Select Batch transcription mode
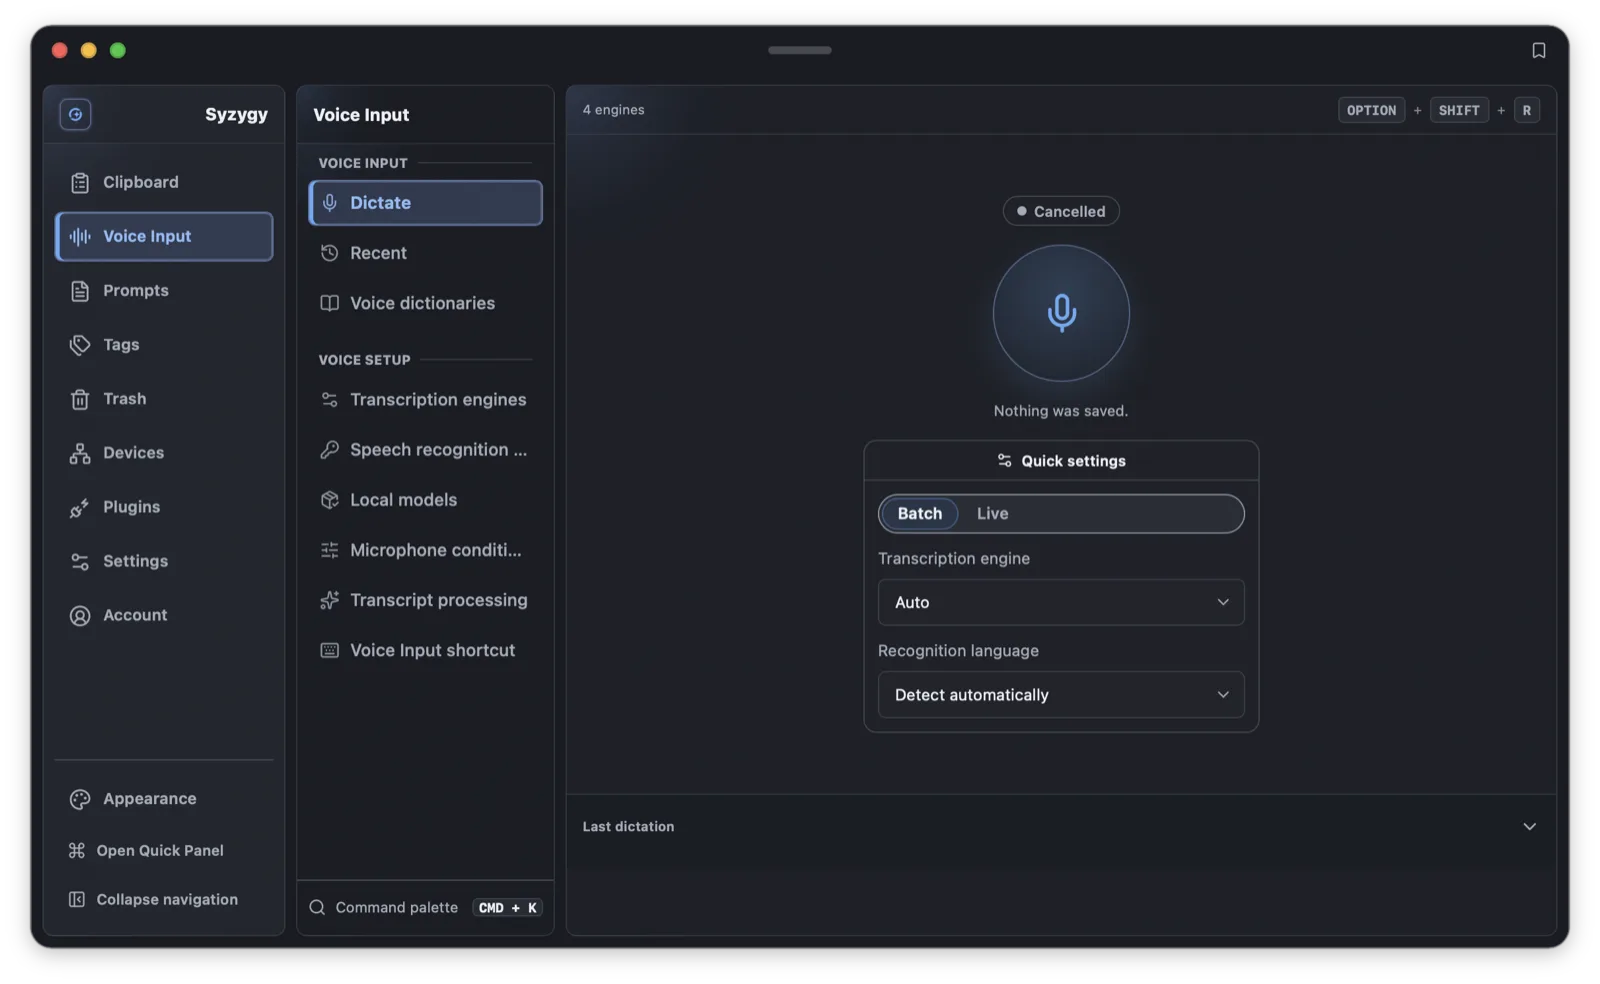This screenshot has height=984, width=1600. pyautogui.click(x=919, y=513)
